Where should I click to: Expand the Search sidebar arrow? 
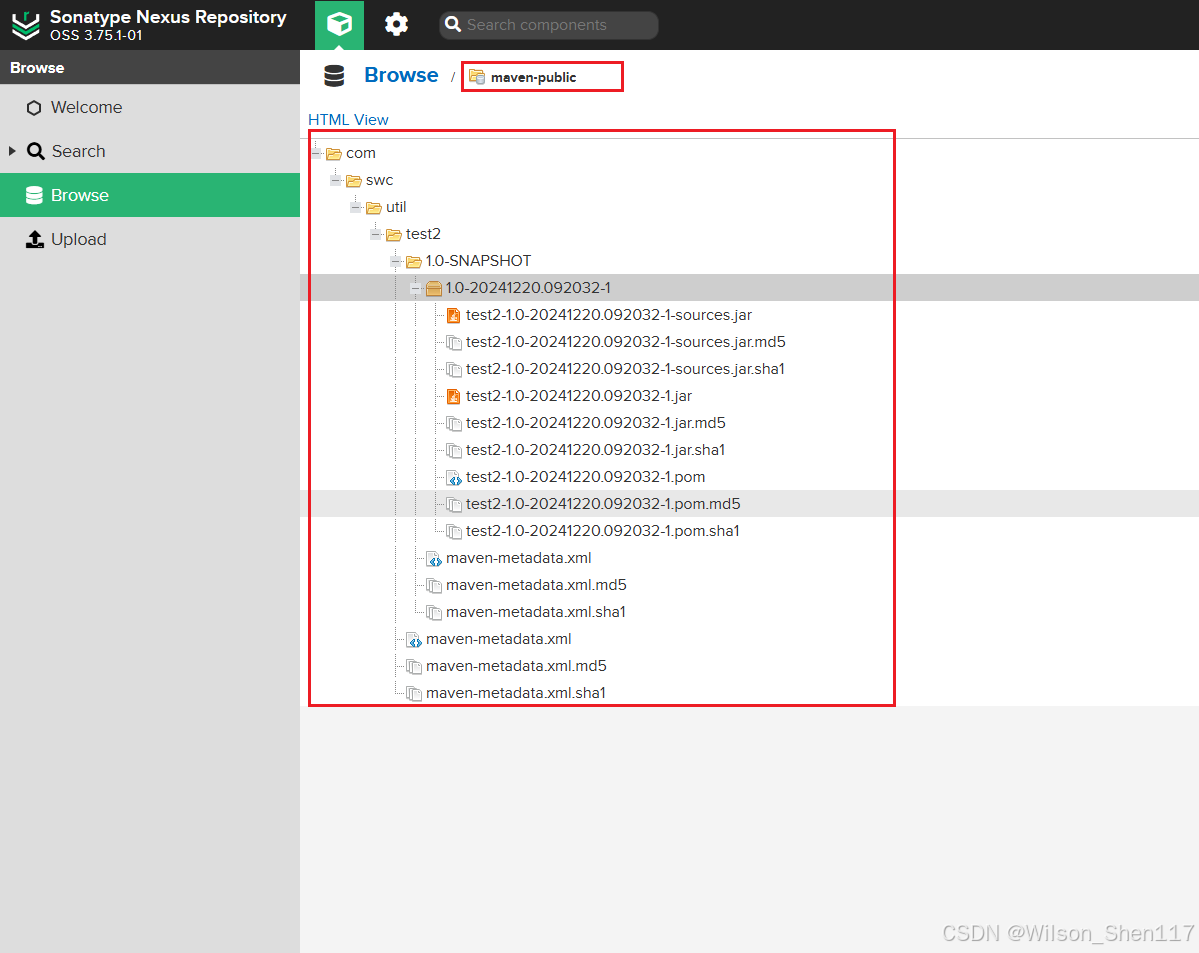(x=12, y=151)
